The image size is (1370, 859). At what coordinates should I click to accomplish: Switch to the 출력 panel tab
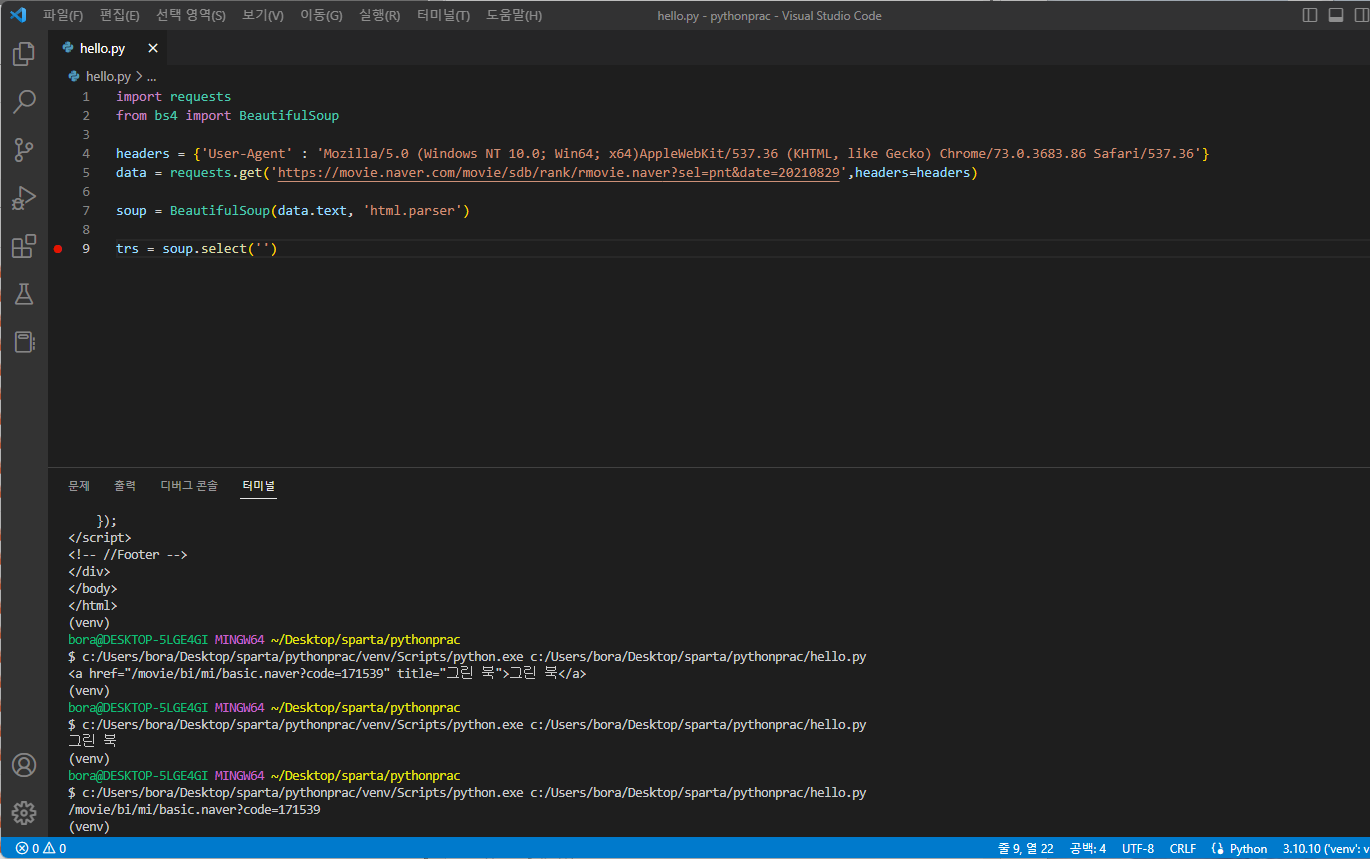[x=125, y=486]
